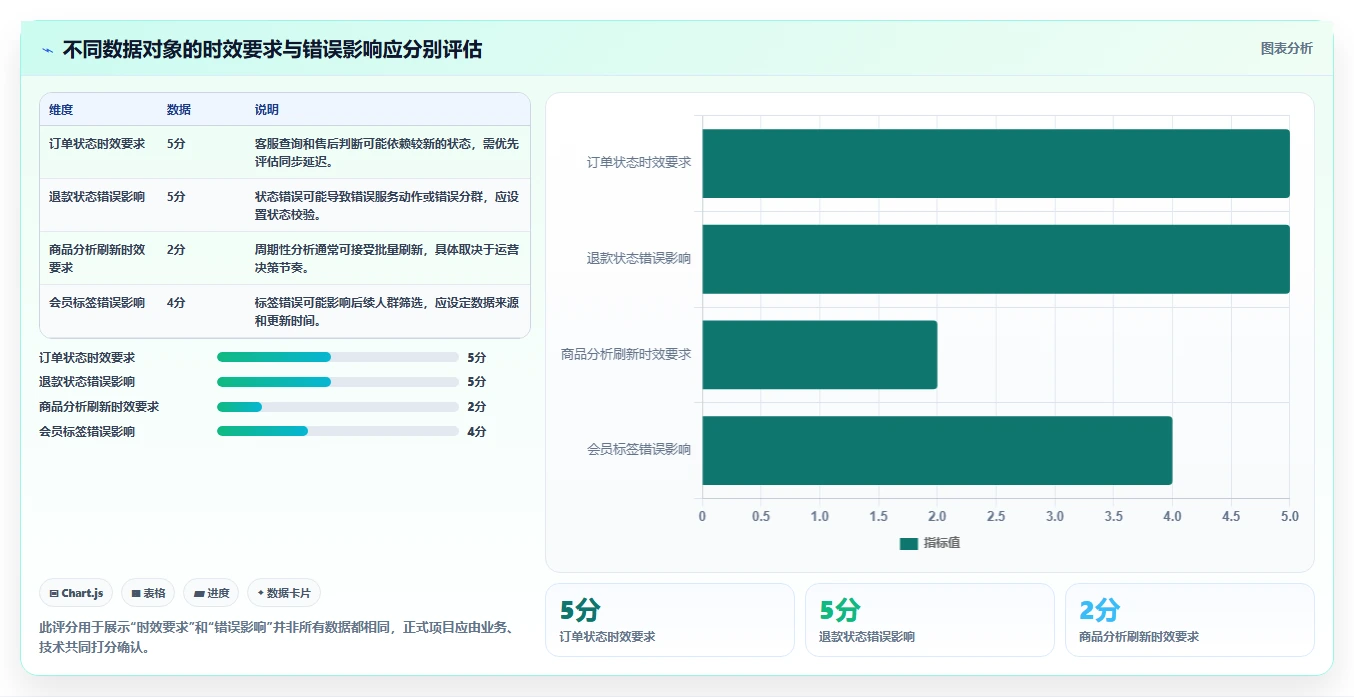Screen dimensions: 1354x697
Task: Click the 会员标签错误影响 chart bar
Action: [937, 451]
